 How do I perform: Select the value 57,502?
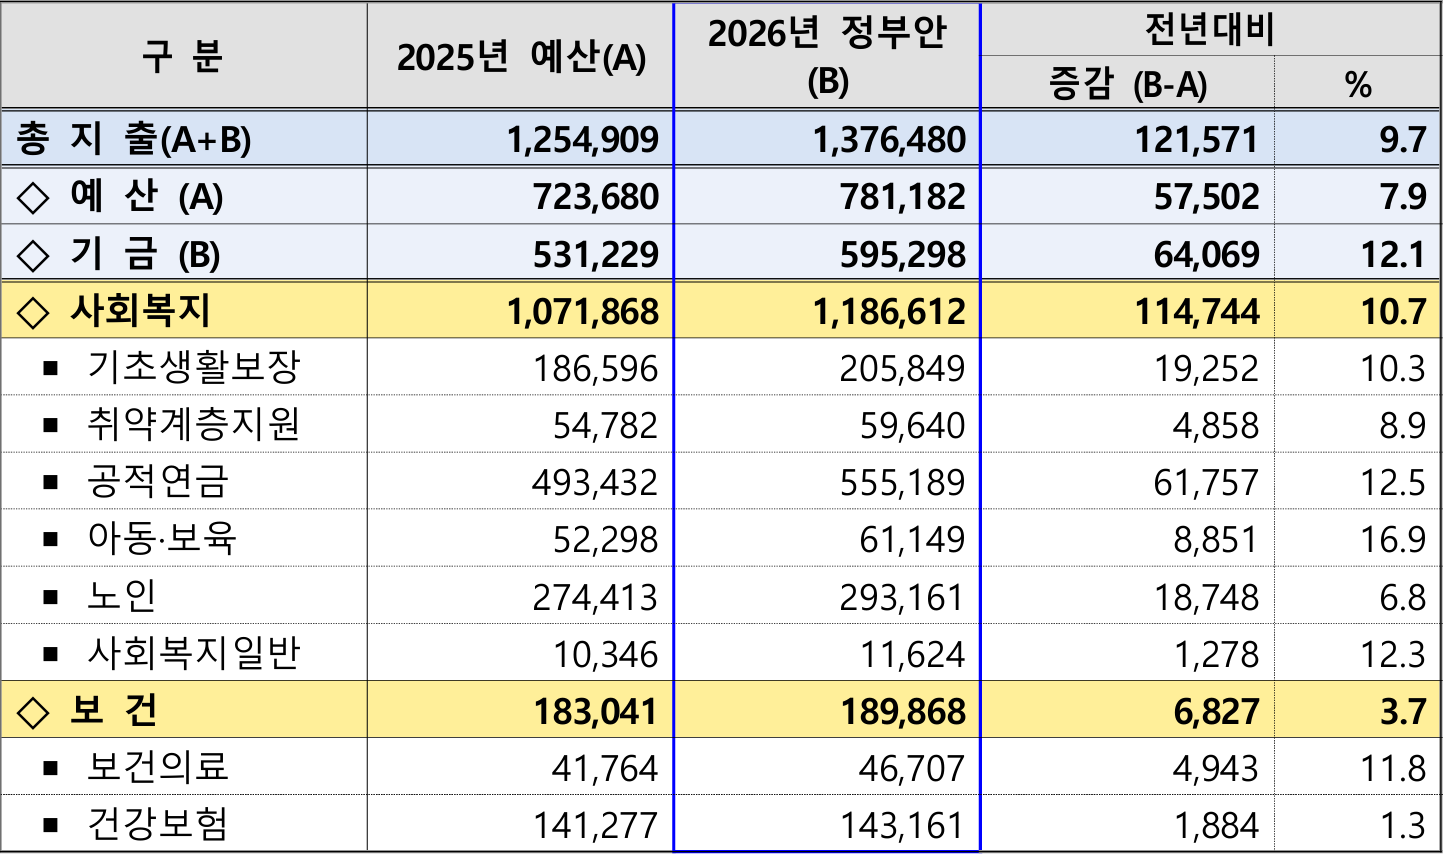pos(1207,197)
